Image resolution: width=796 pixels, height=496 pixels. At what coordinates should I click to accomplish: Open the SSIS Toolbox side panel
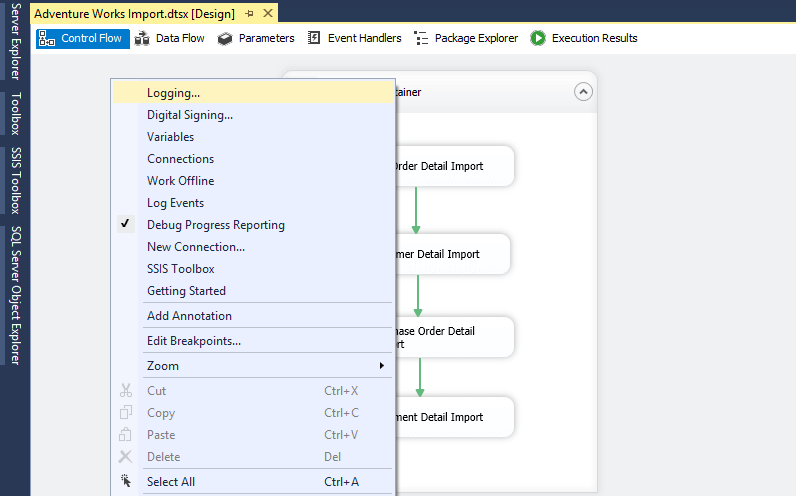point(15,180)
